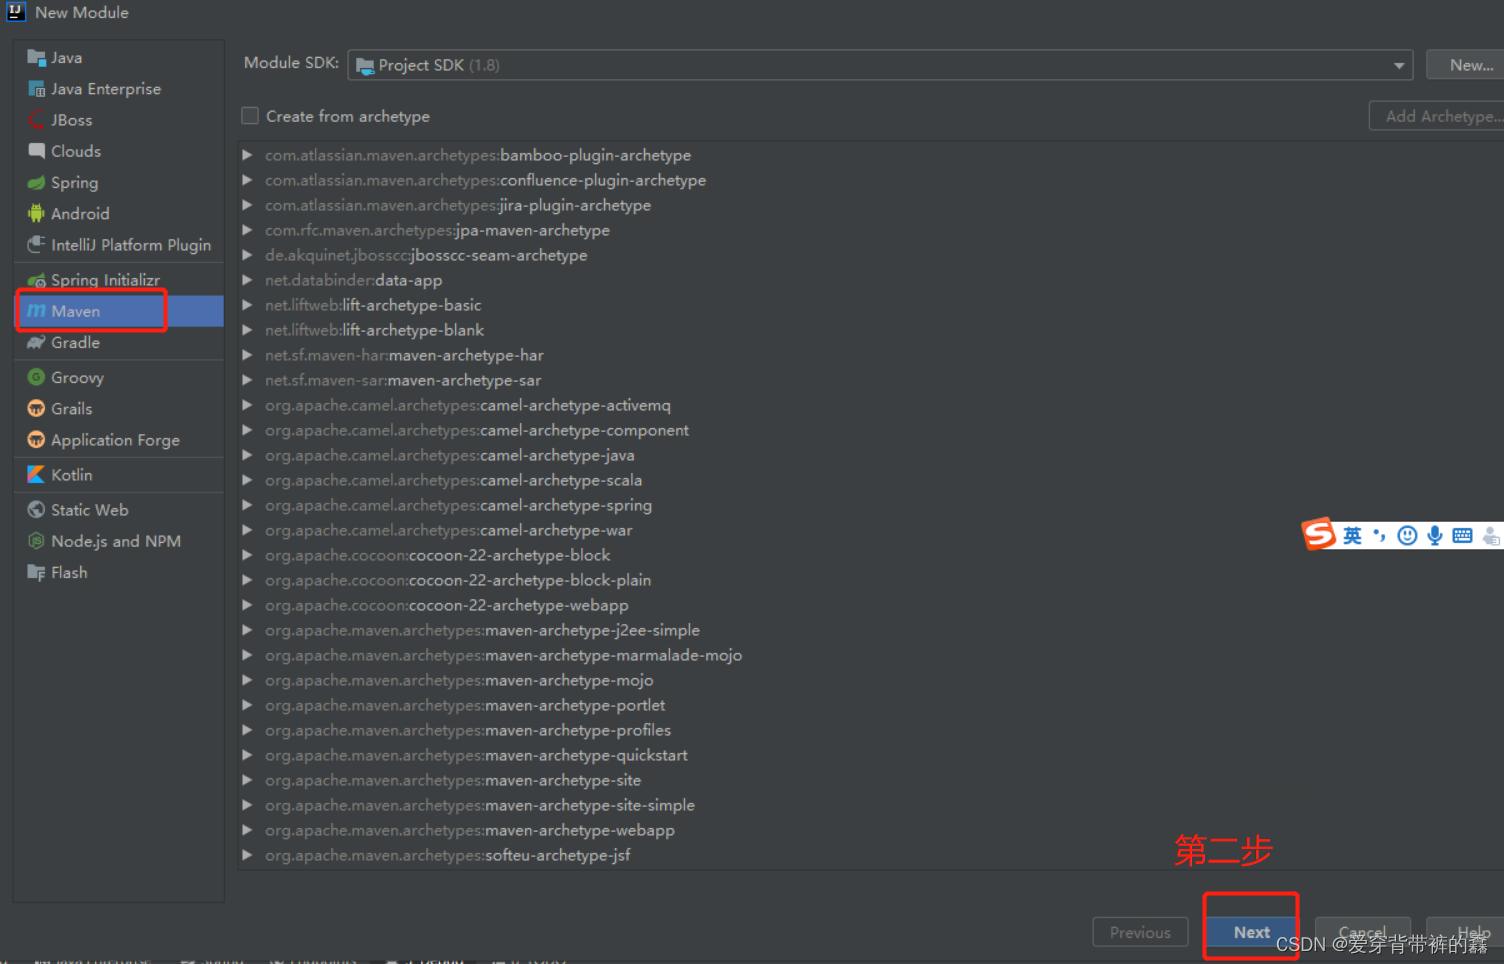Click the IntelliJ Platform Plugin icon
This screenshot has height=964, width=1504.
tap(36, 245)
